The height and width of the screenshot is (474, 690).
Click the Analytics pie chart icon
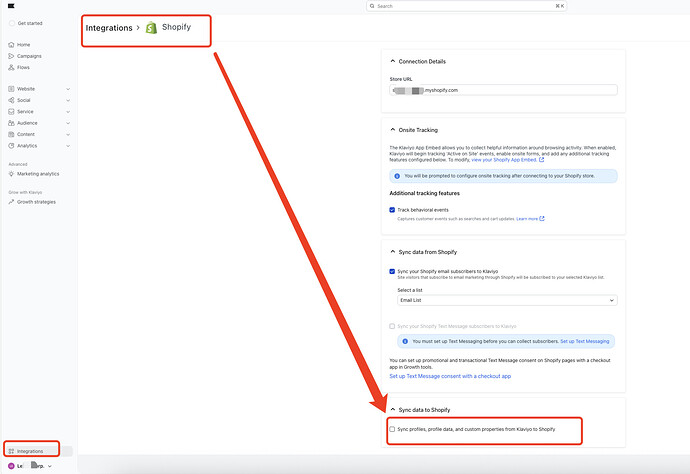click(x=11, y=146)
